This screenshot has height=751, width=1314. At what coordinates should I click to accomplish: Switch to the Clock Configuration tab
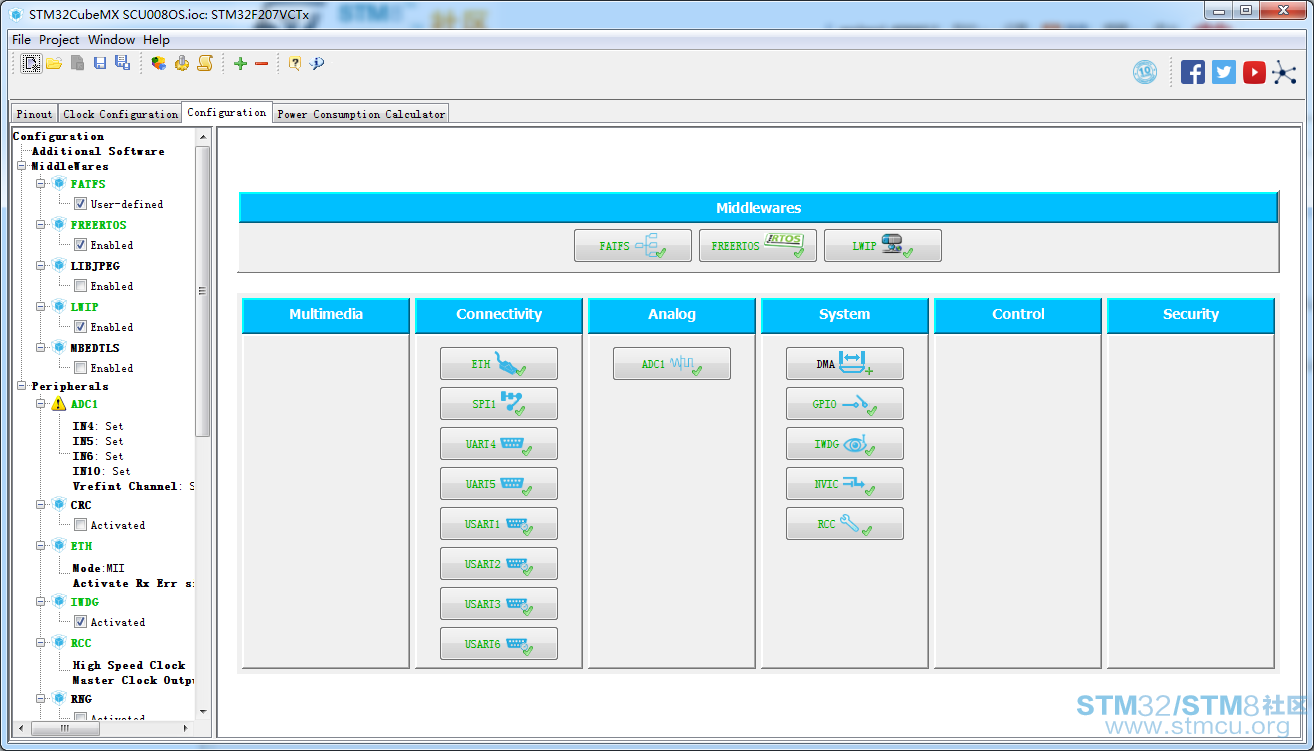coord(120,114)
